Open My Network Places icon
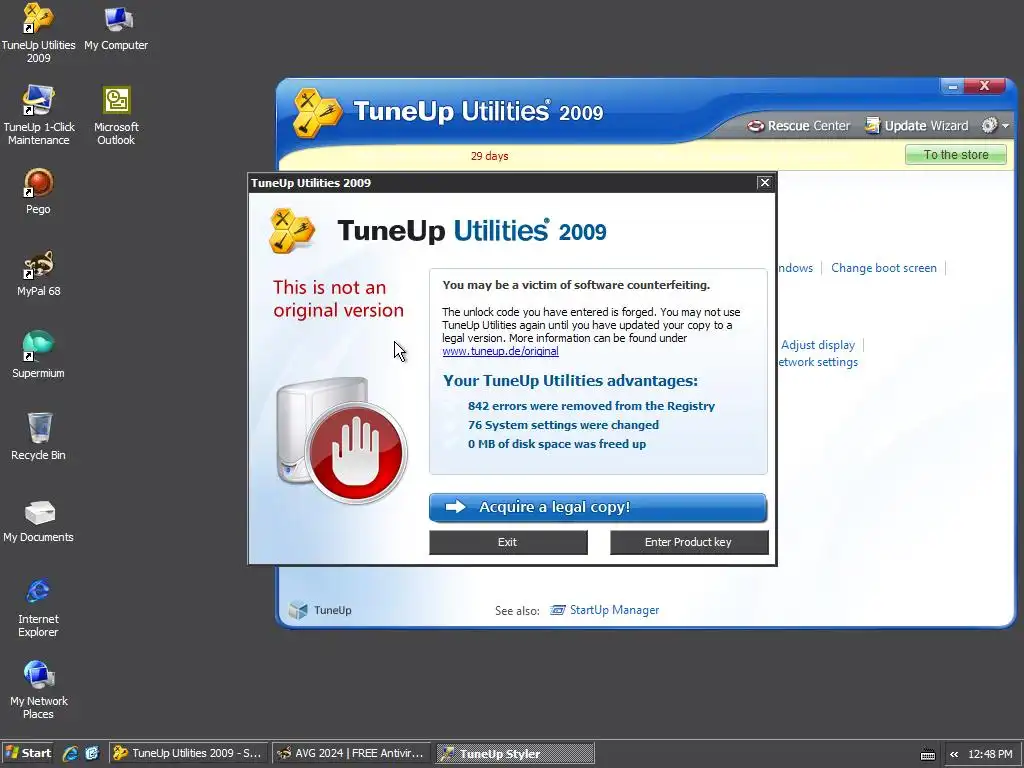The height and width of the screenshot is (768, 1024). (x=39, y=689)
